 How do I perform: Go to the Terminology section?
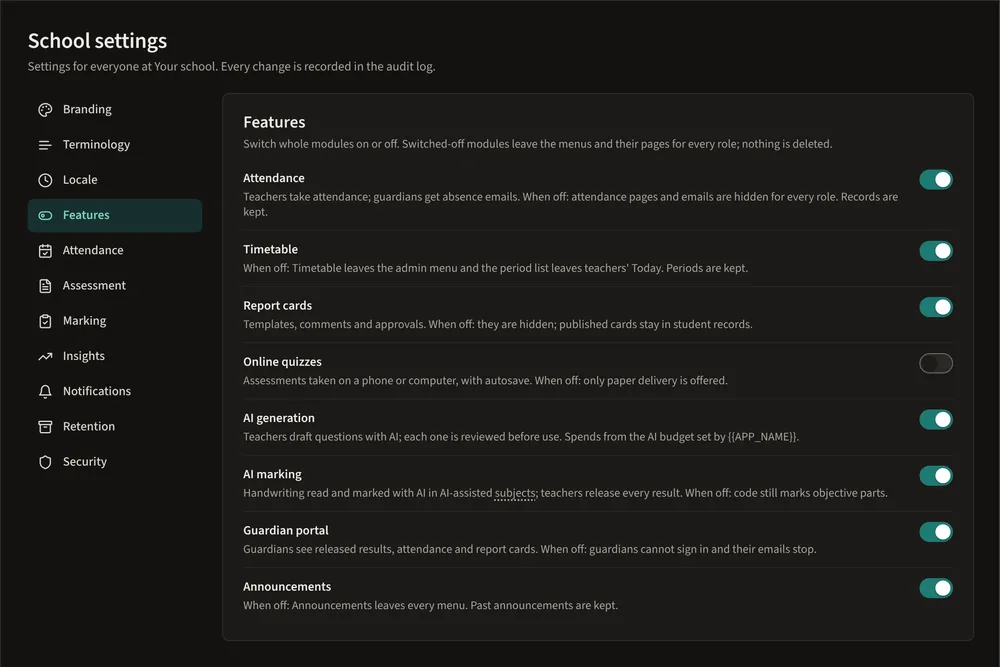[115, 145]
